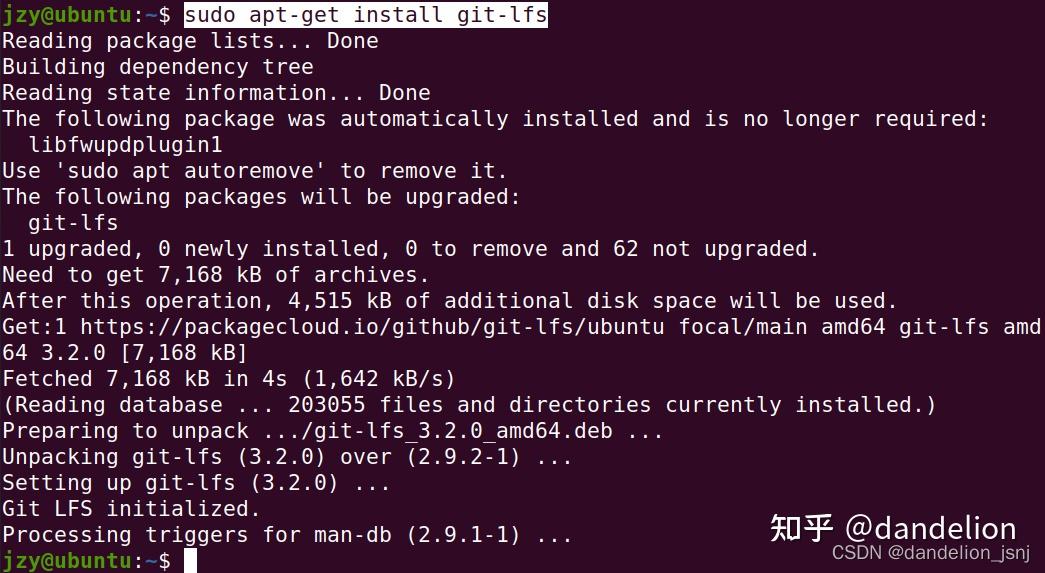Click the 'Building dependency tree' line

coord(158,67)
